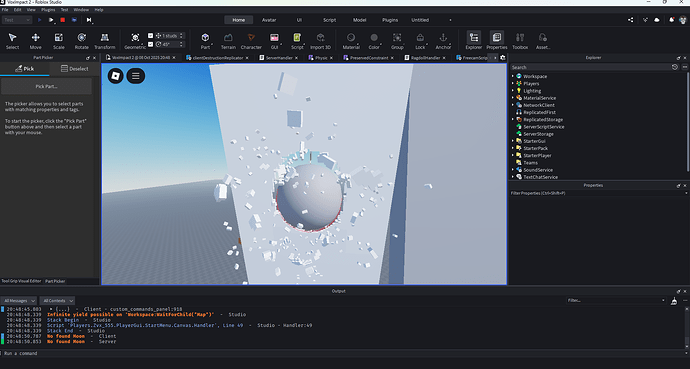Expand the StarterGui tree node
690x369 pixels.
[x=513, y=141]
